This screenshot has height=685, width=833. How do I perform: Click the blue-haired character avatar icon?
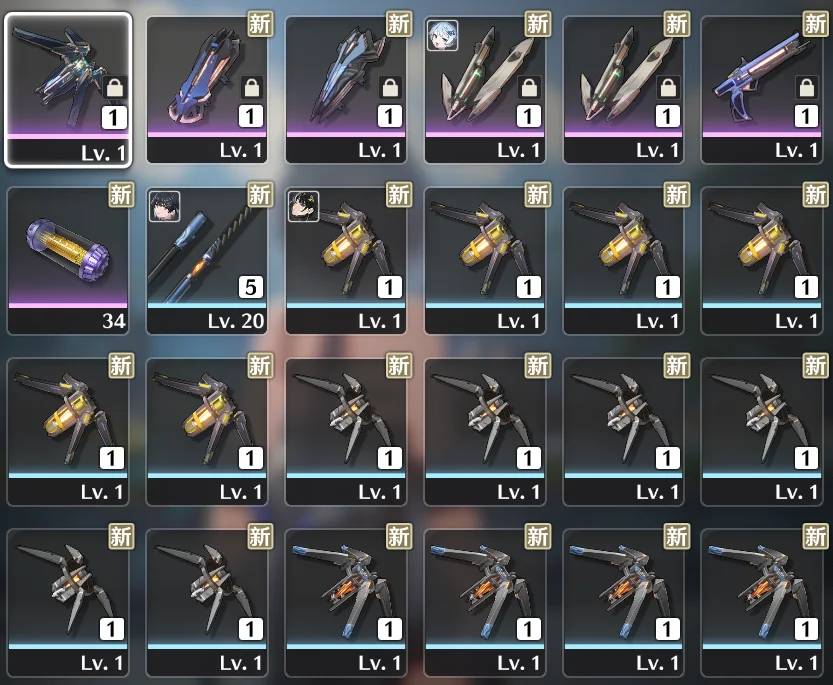(x=443, y=36)
